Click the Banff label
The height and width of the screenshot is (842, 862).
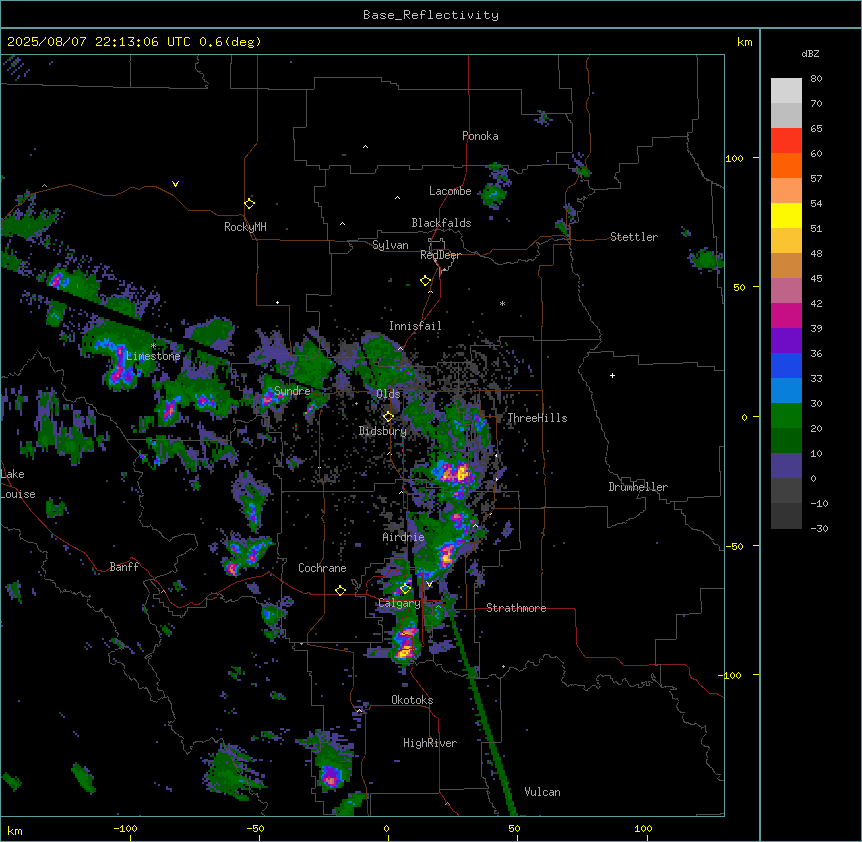124,567
